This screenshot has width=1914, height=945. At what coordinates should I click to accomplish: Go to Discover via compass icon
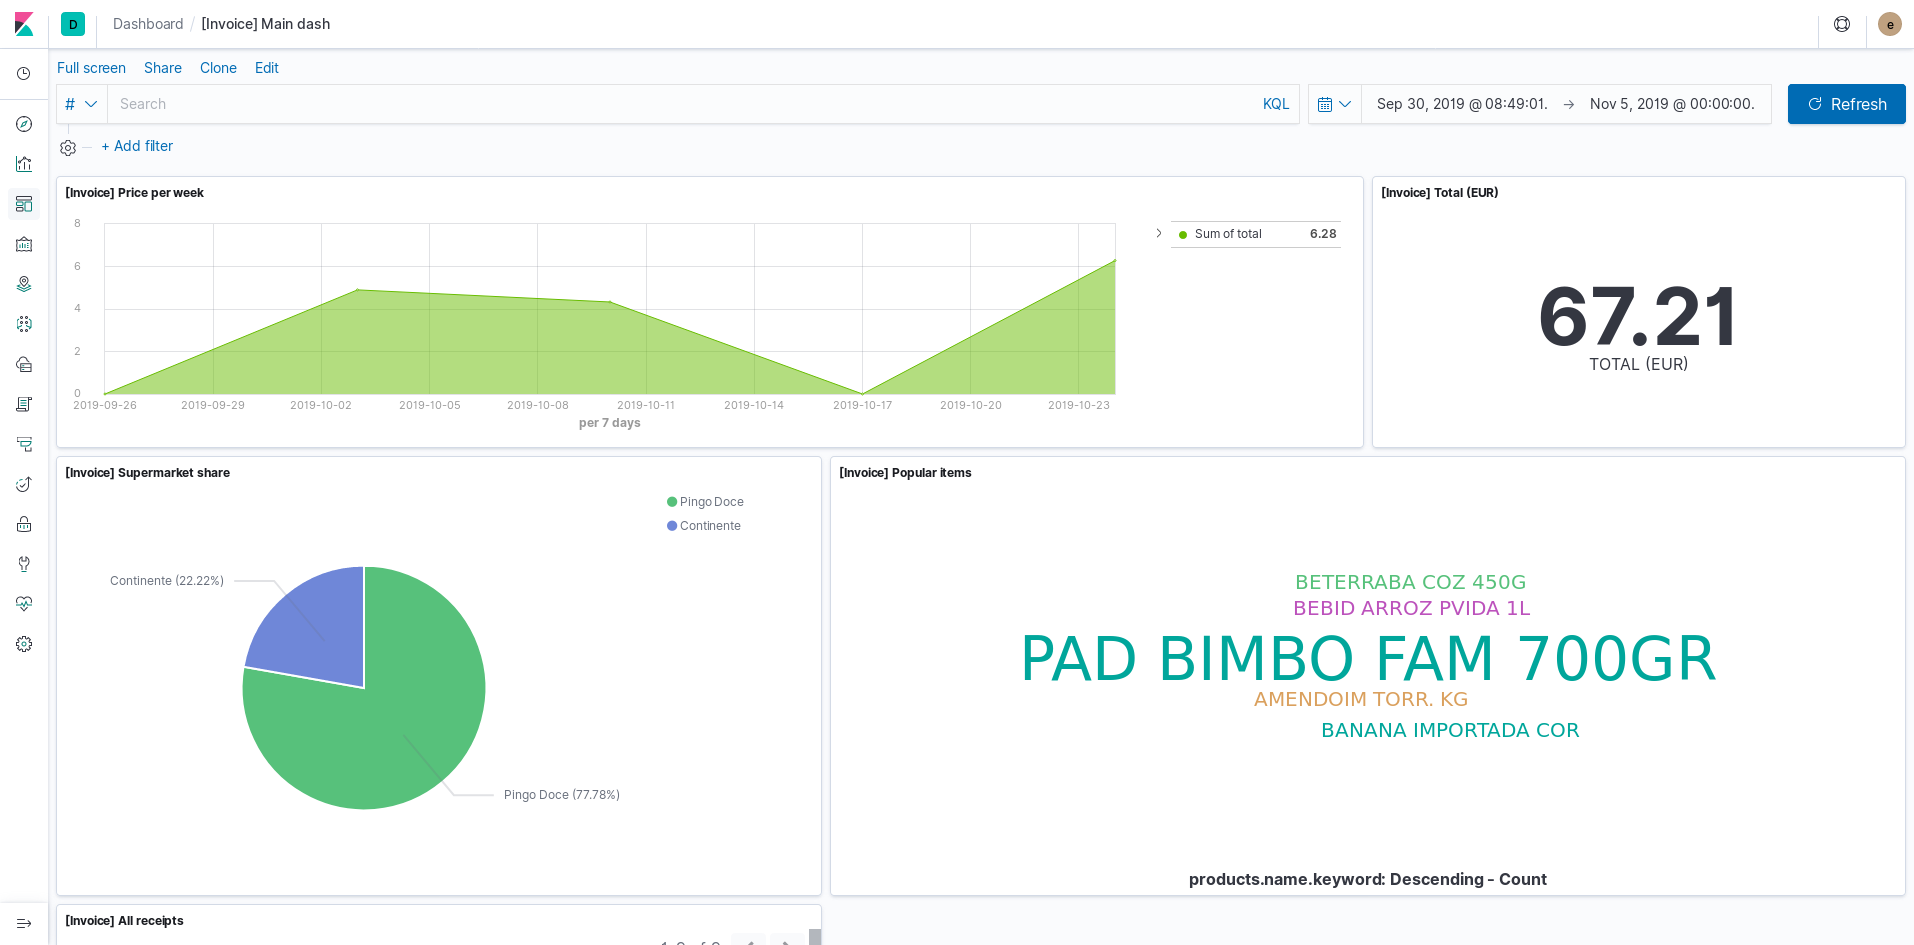[x=24, y=124]
